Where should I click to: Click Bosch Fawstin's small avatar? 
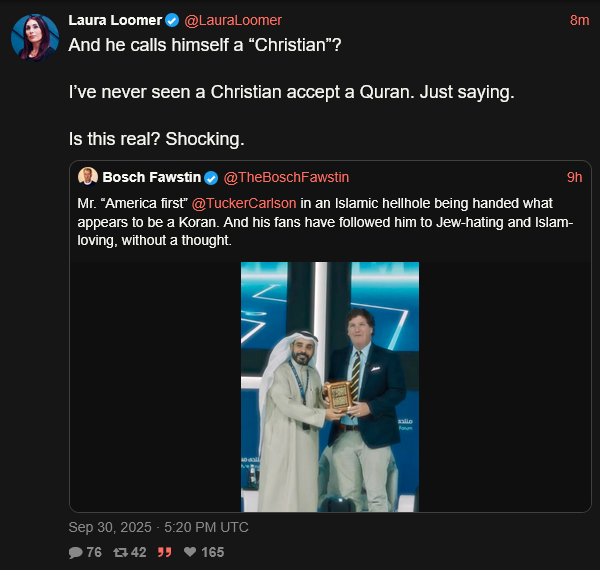pyautogui.click(x=87, y=177)
